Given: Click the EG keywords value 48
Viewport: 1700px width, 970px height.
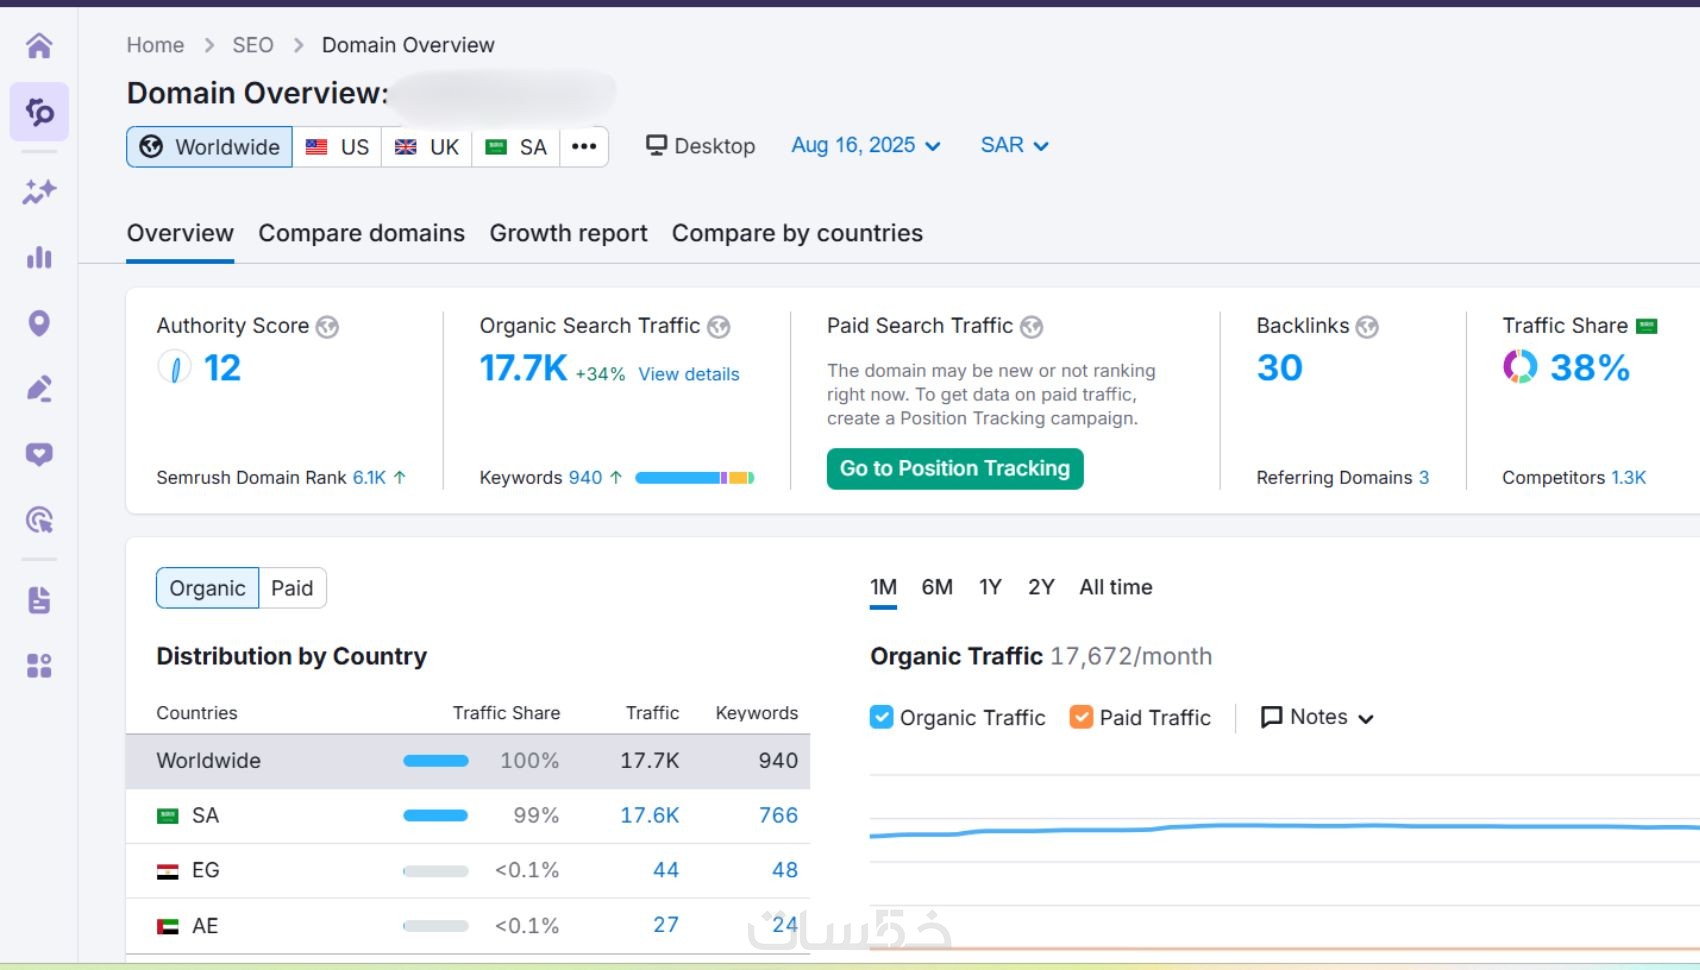Looking at the screenshot, I should click(785, 871).
